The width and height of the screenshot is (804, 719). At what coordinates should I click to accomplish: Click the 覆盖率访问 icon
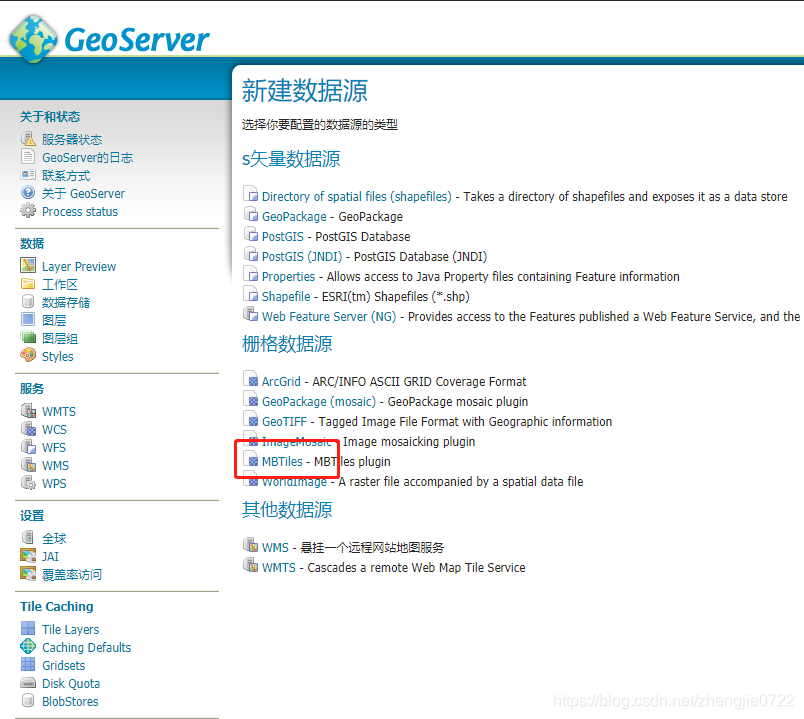click(28, 573)
